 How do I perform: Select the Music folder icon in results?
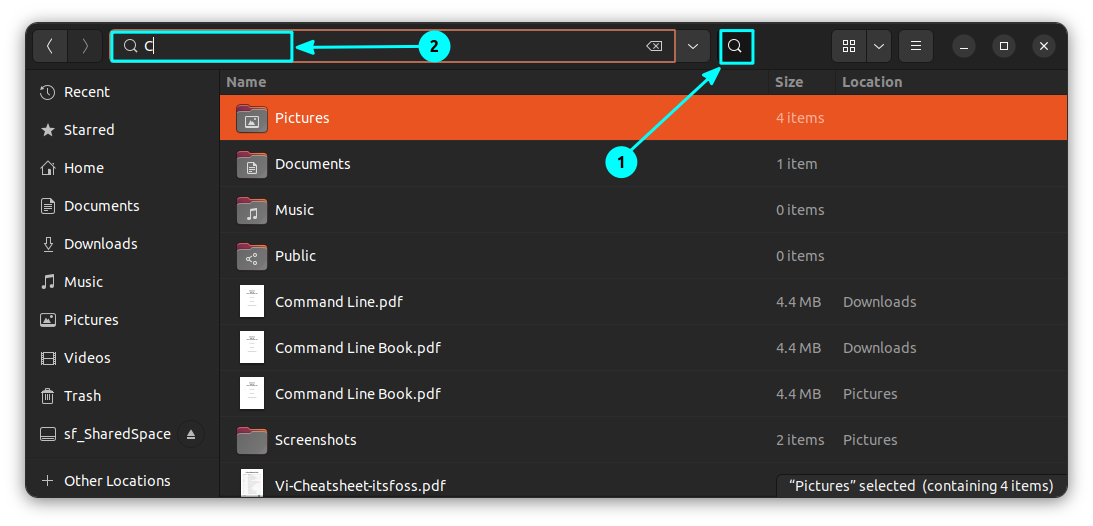coord(252,210)
